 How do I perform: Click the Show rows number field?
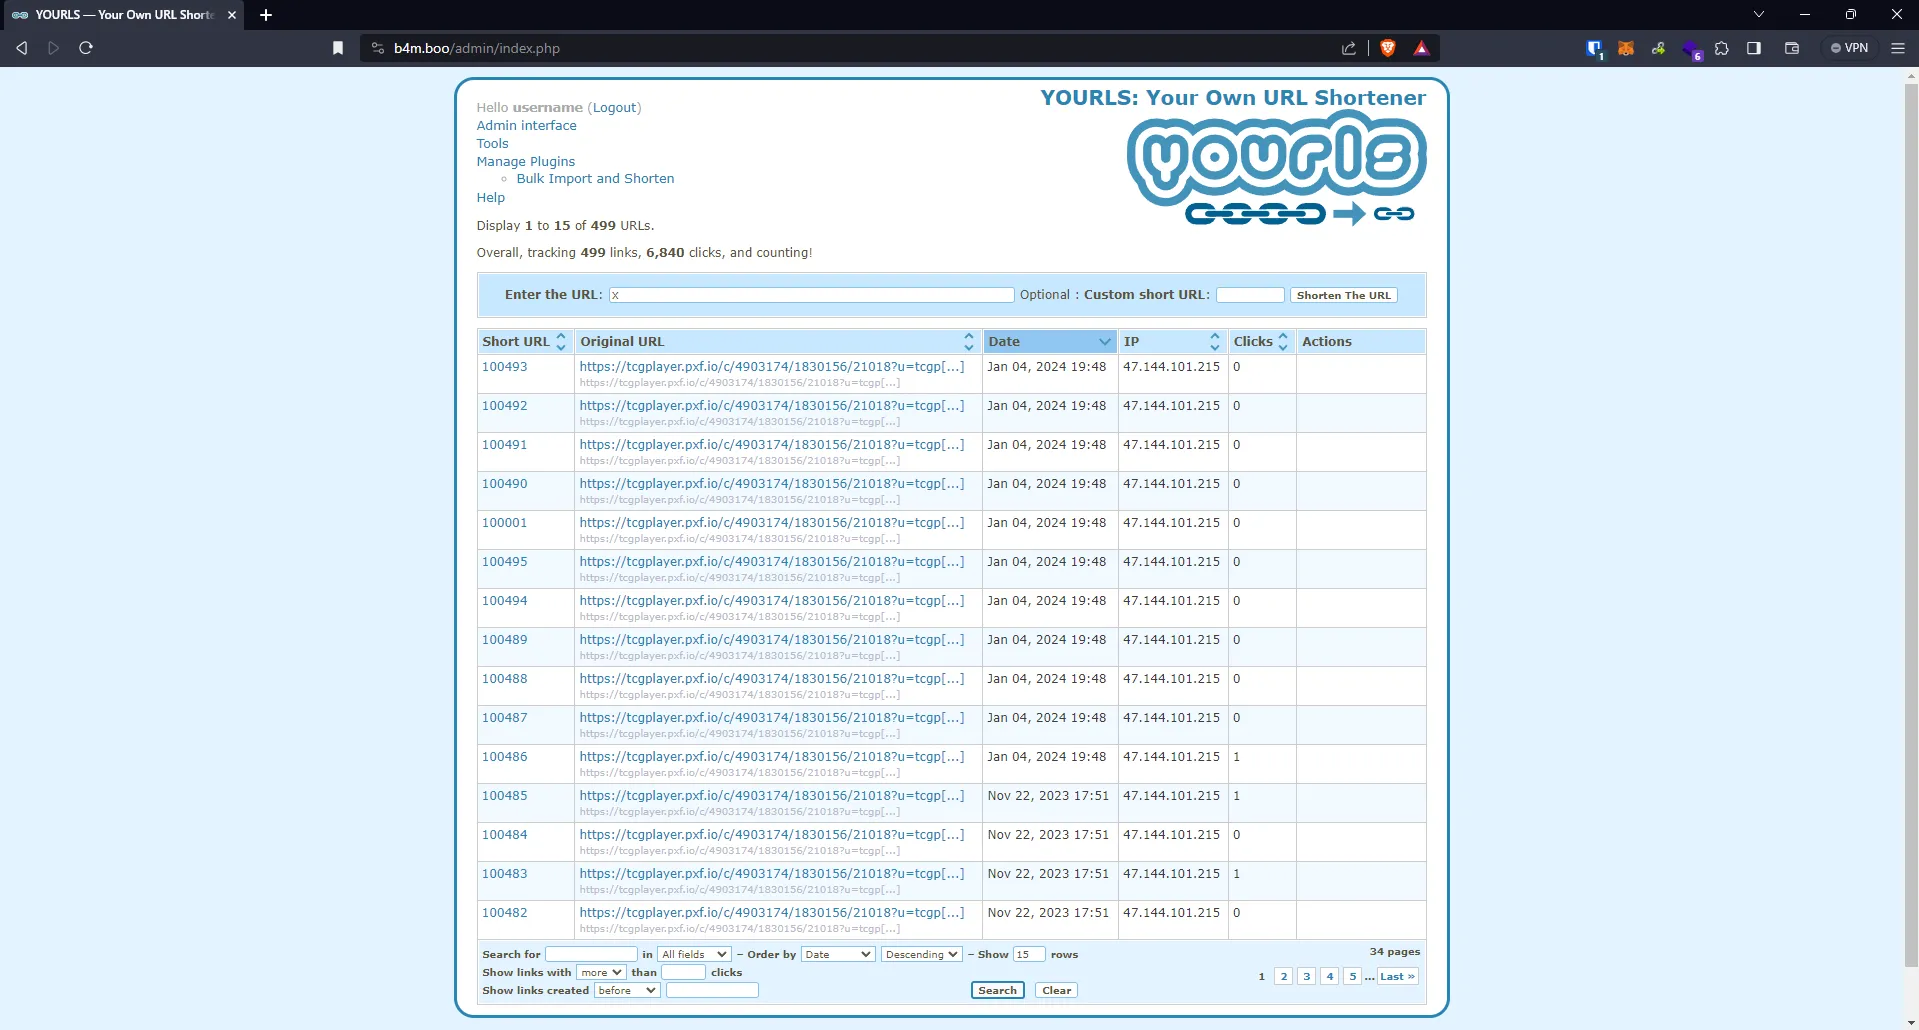click(x=1029, y=954)
